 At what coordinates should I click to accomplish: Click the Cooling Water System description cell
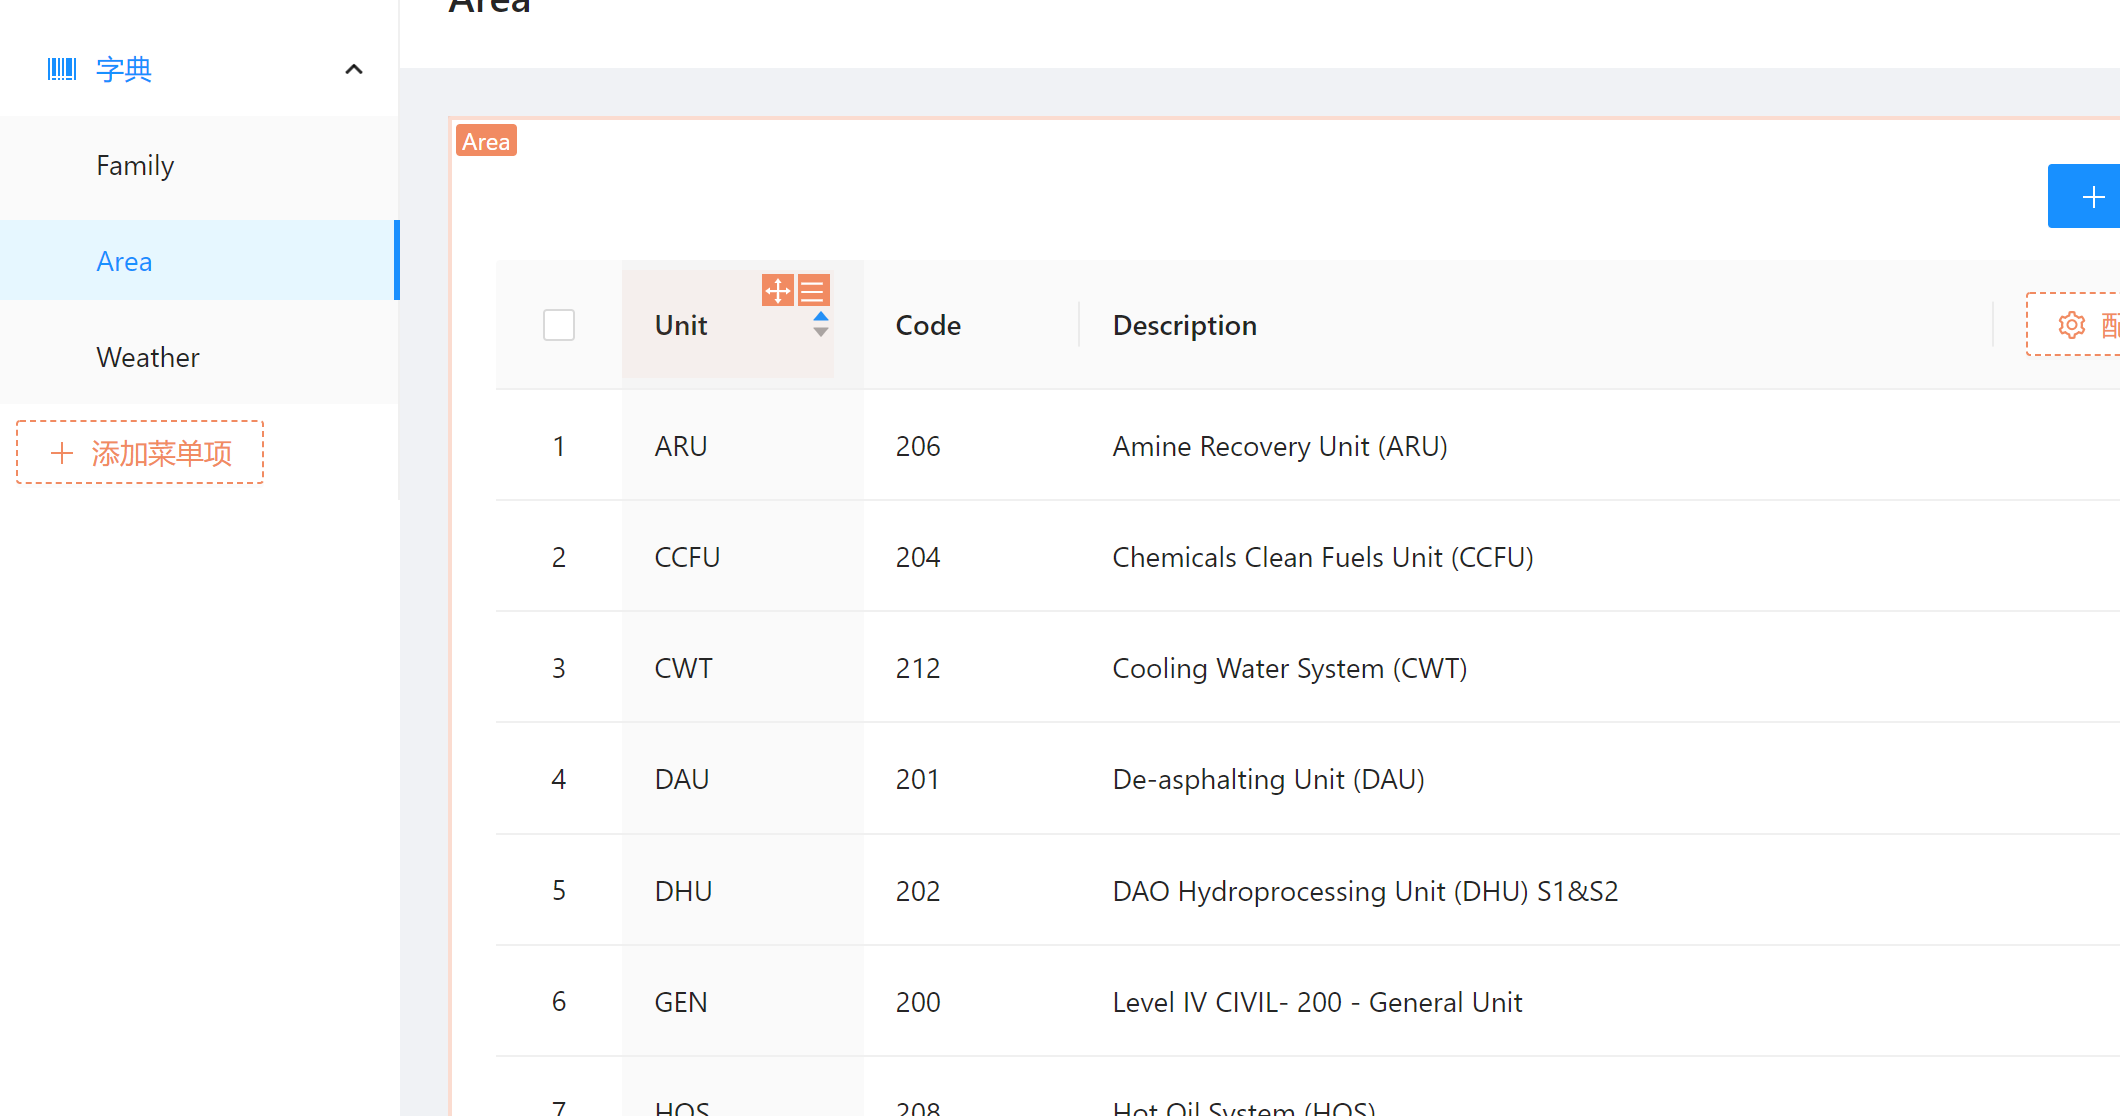click(1289, 668)
